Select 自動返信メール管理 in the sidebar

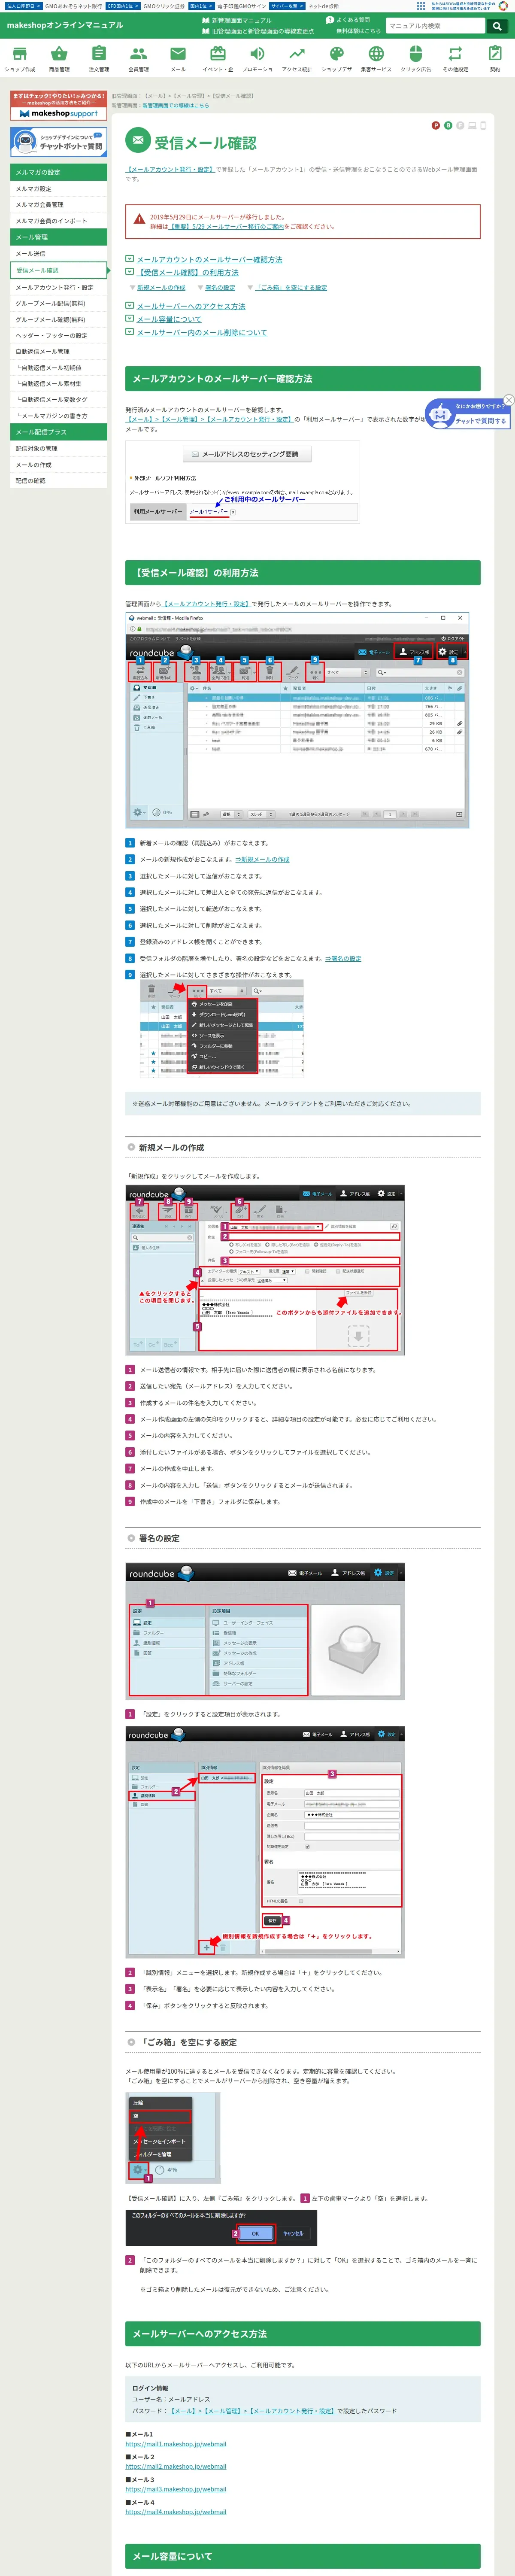[x=58, y=351]
